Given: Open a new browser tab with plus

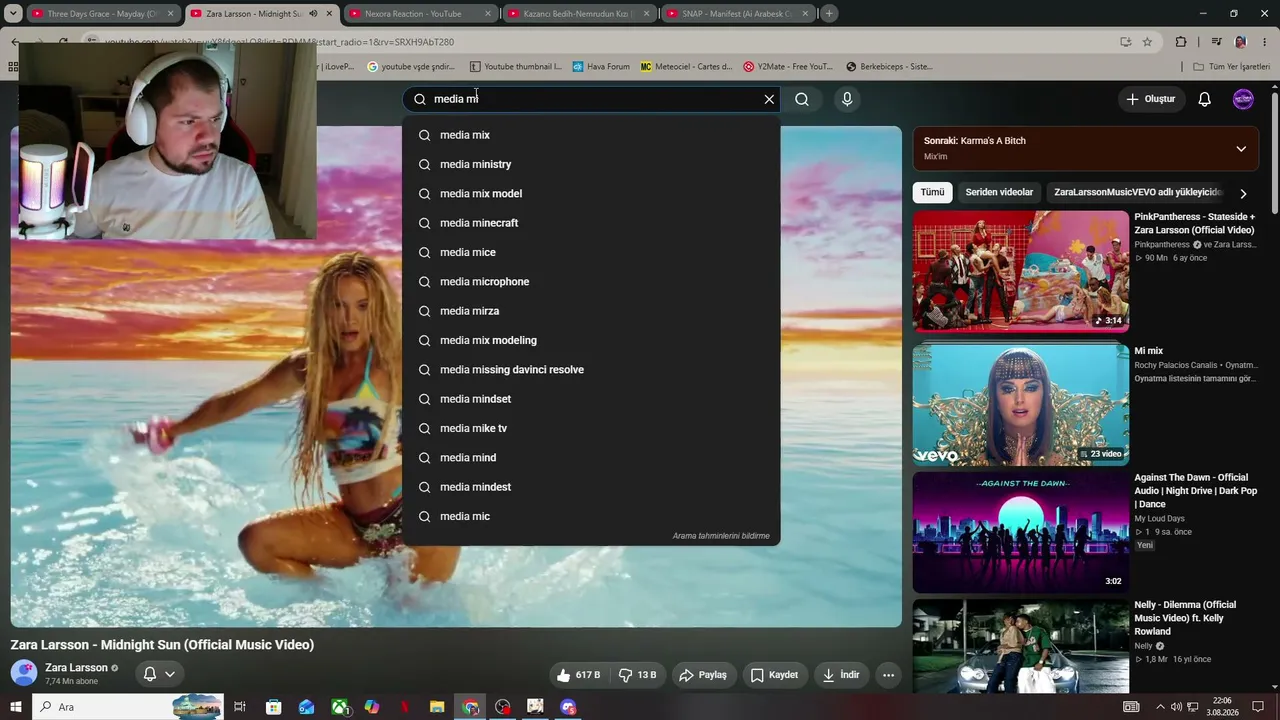Looking at the screenshot, I should point(829,14).
